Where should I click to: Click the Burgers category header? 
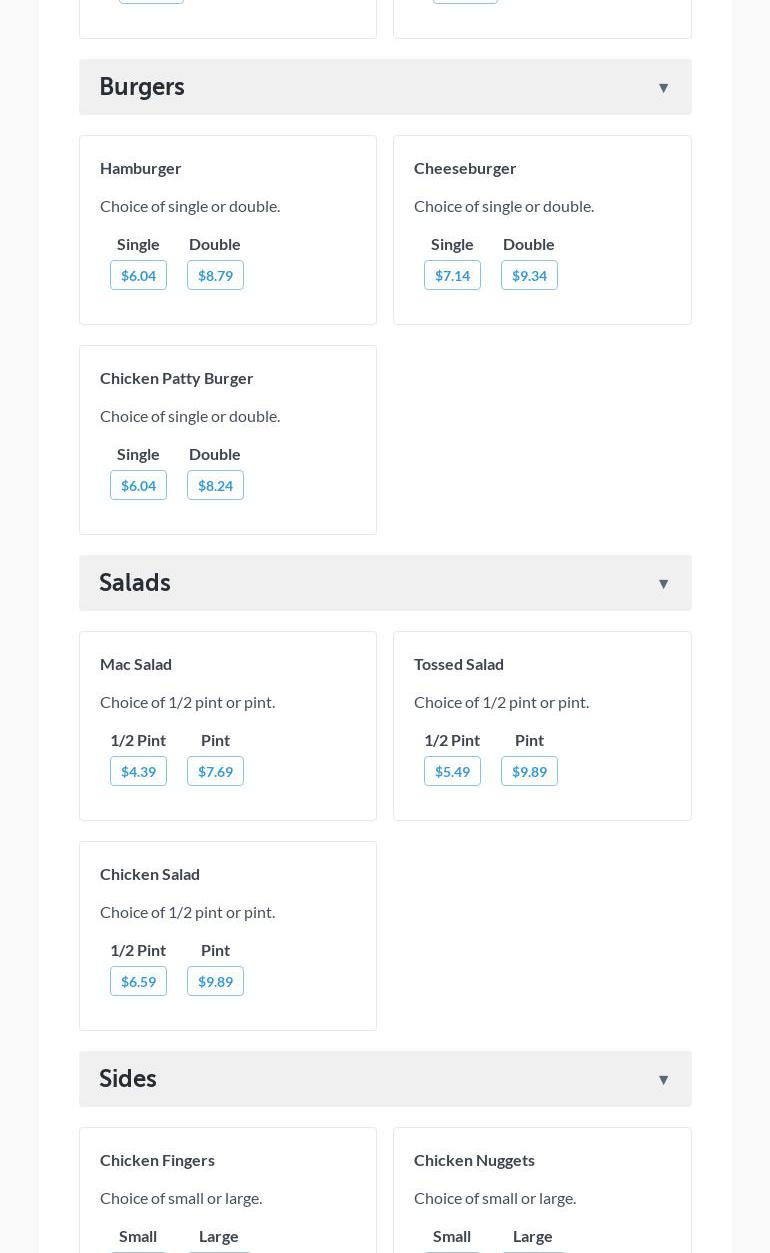coord(142,87)
